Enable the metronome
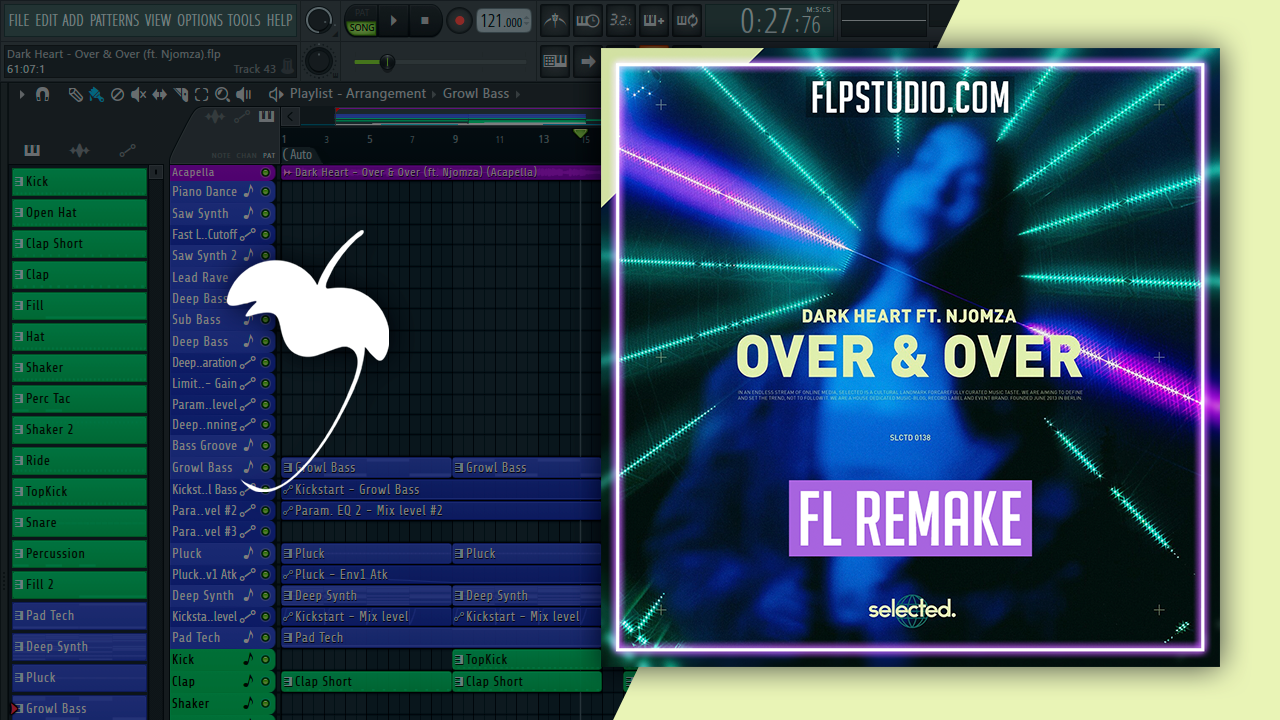 pos(556,20)
